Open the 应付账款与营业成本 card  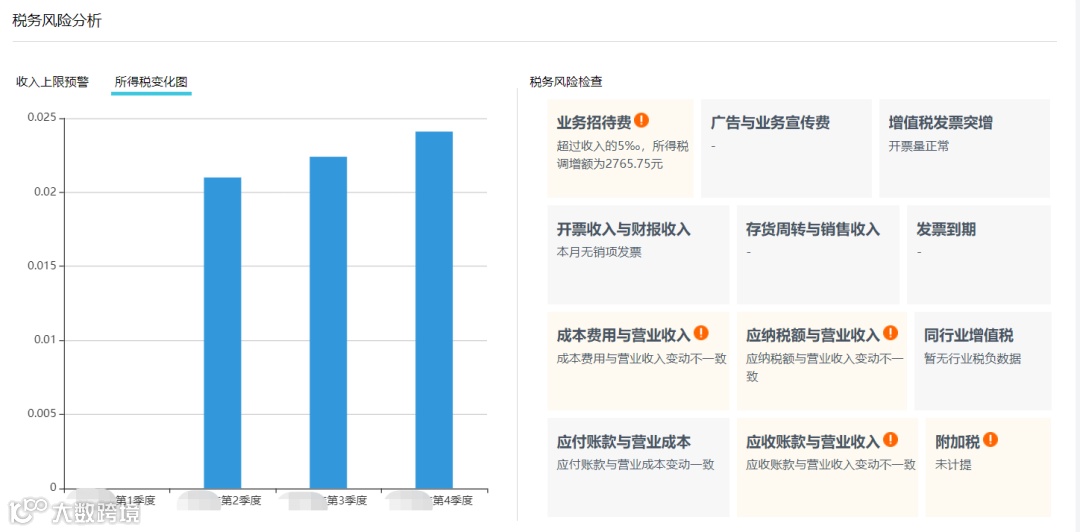[638, 467]
